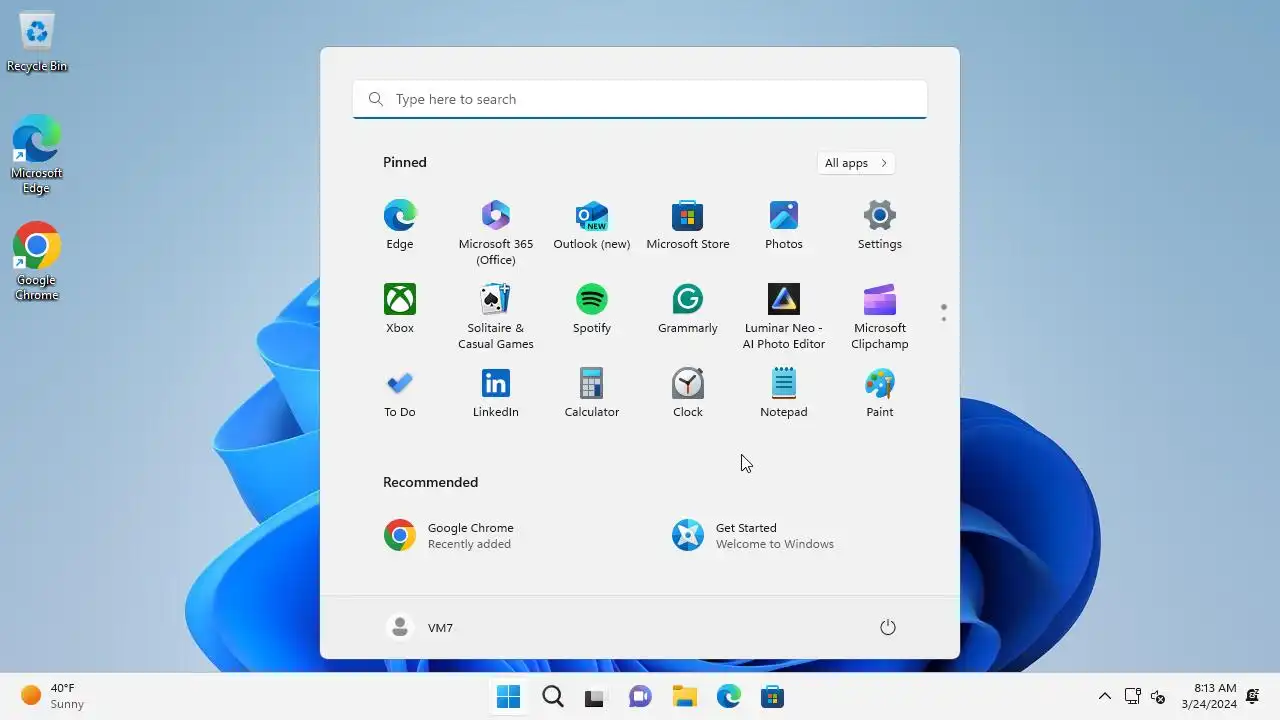1280x720 pixels.
Task: Open notification center bell icon
Action: (x=1252, y=696)
